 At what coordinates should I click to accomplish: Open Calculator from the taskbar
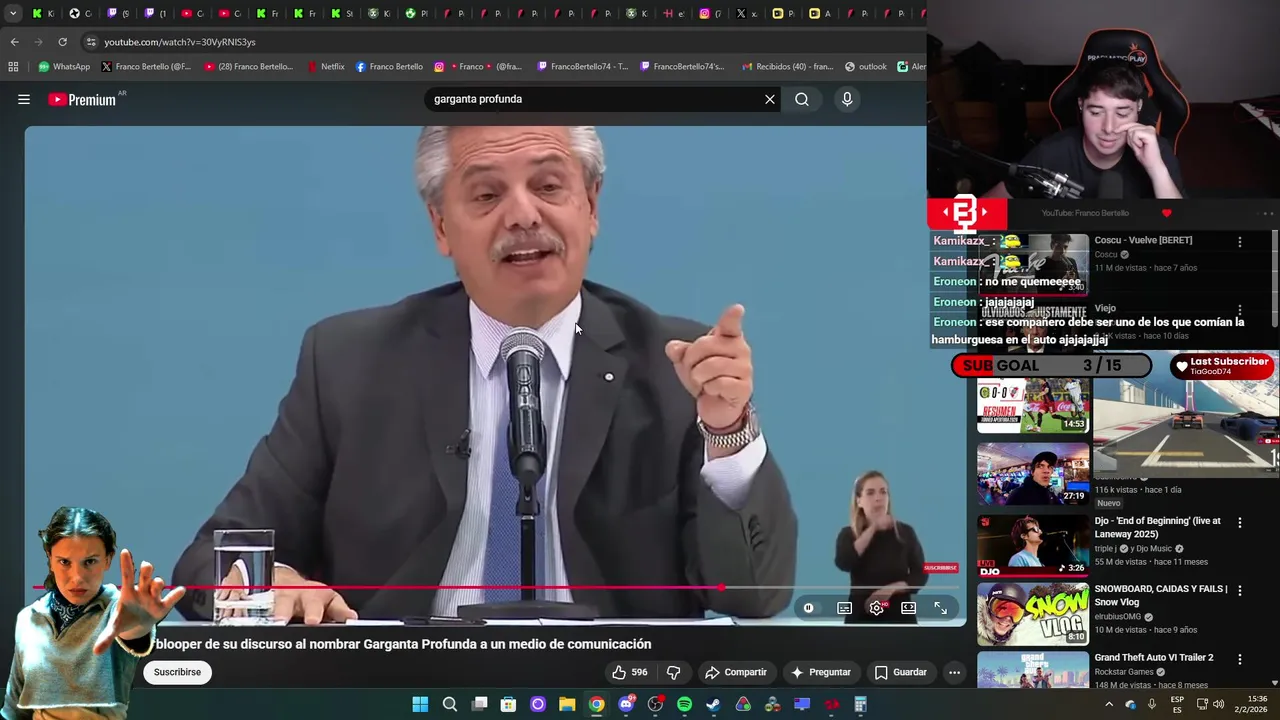860,705
